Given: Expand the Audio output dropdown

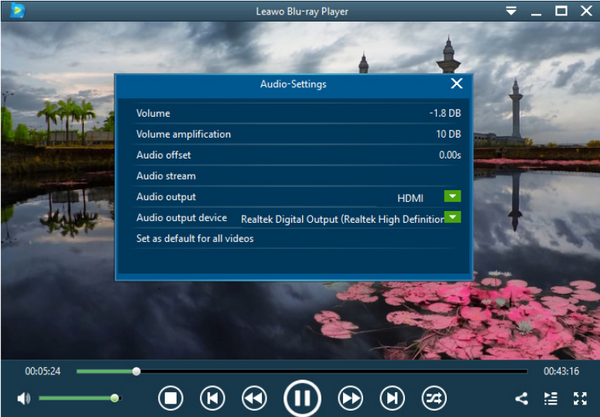Looking at the screenshot, I should (452, 197).
